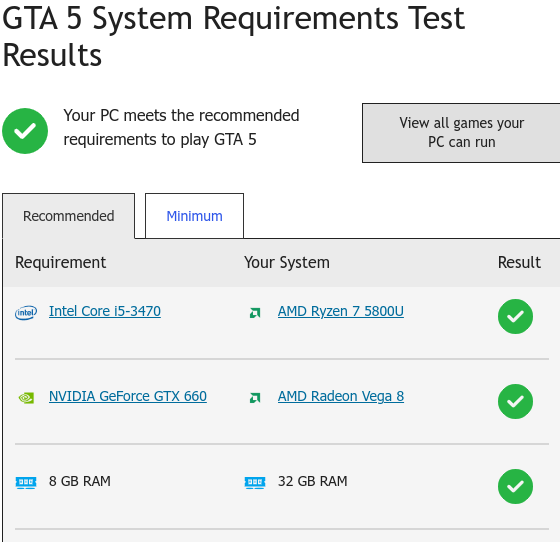Viewport: 560px width, 542px height.
Task: Open the Intel Core i5-3470 link
Action: [x=105, y=311]
